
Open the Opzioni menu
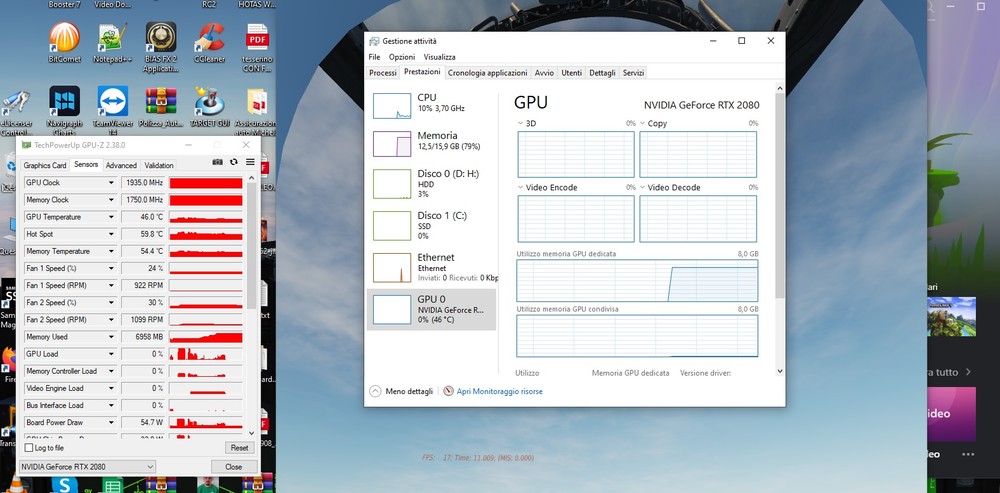402,57
